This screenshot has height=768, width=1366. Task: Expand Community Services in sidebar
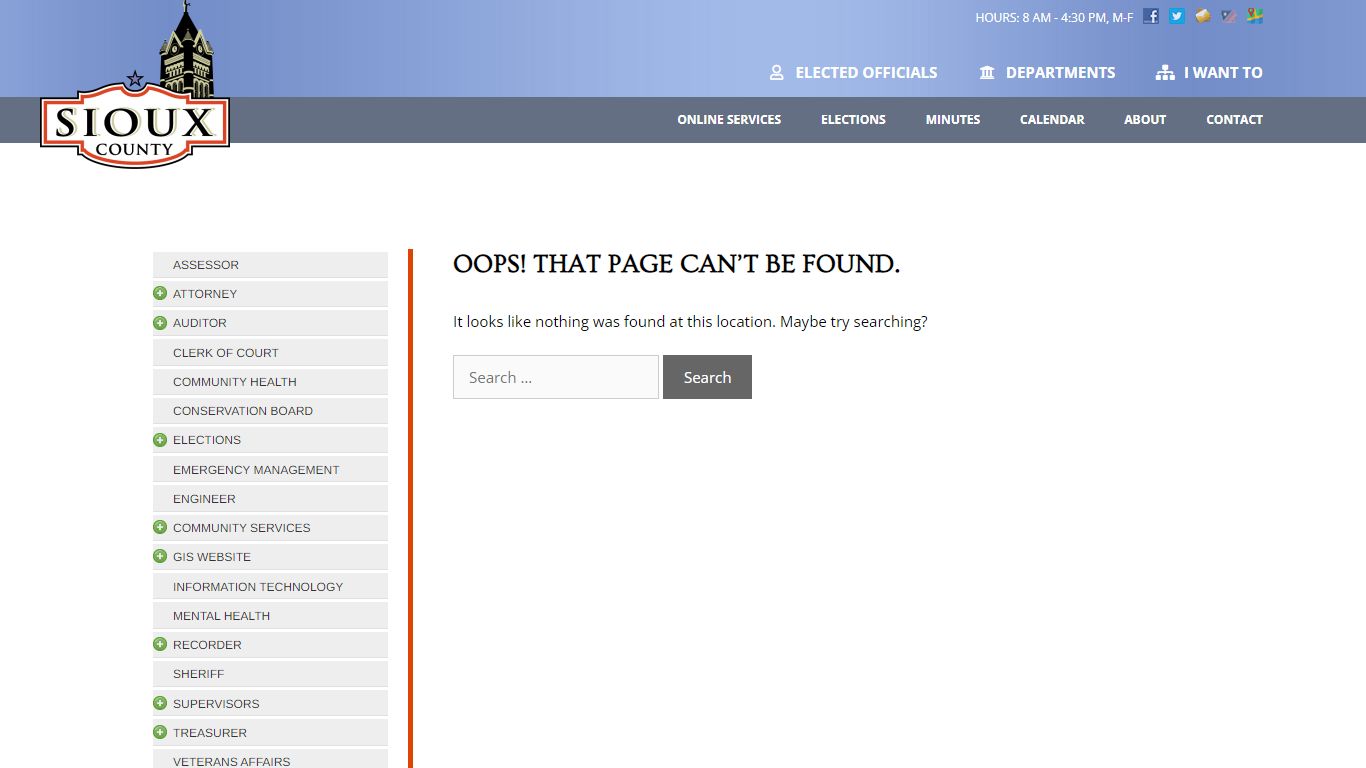pyautogui.click(x=160, y=528)
